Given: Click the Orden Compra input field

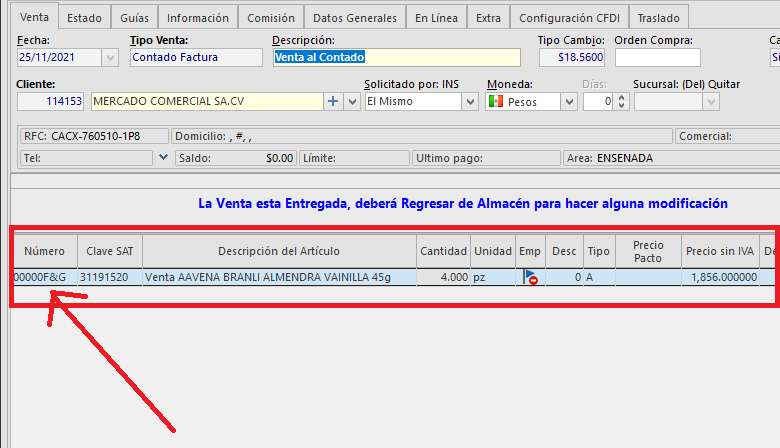Looking at the screenshot, I should click(658, 58).
